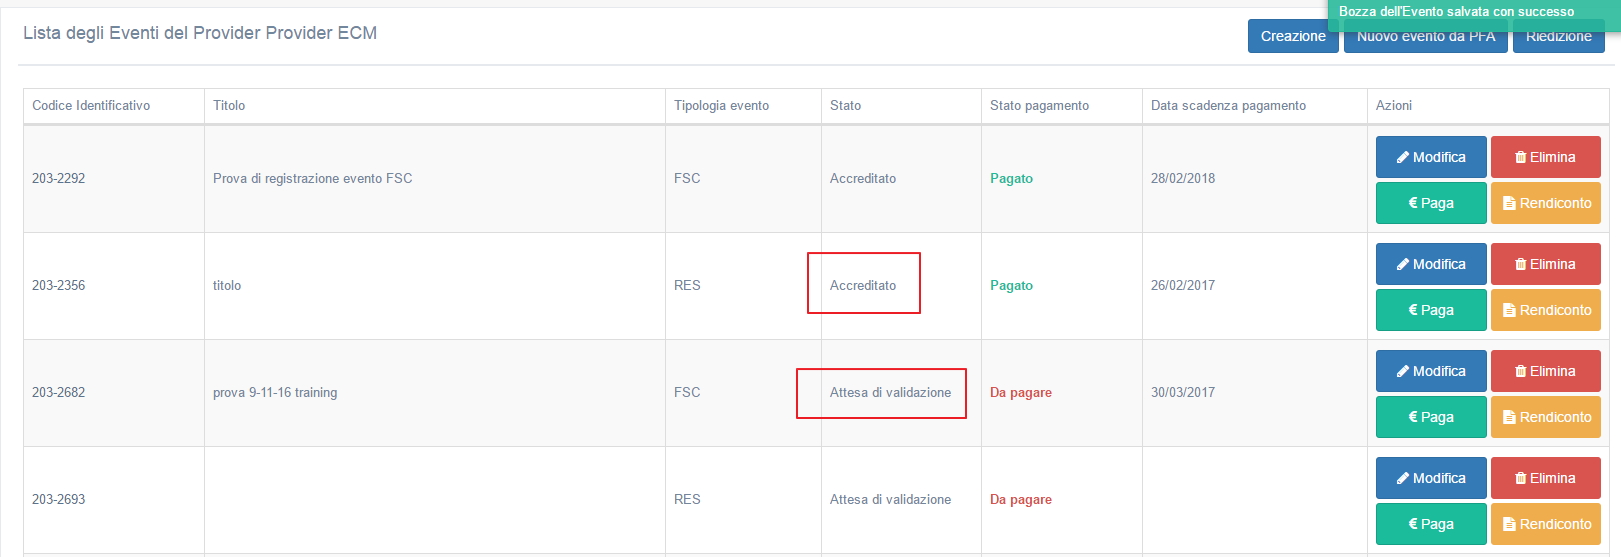
Task: Click the document icon in 203-2693 Rendiconto
Action: pyautogui.click(x=1509, y=524)
